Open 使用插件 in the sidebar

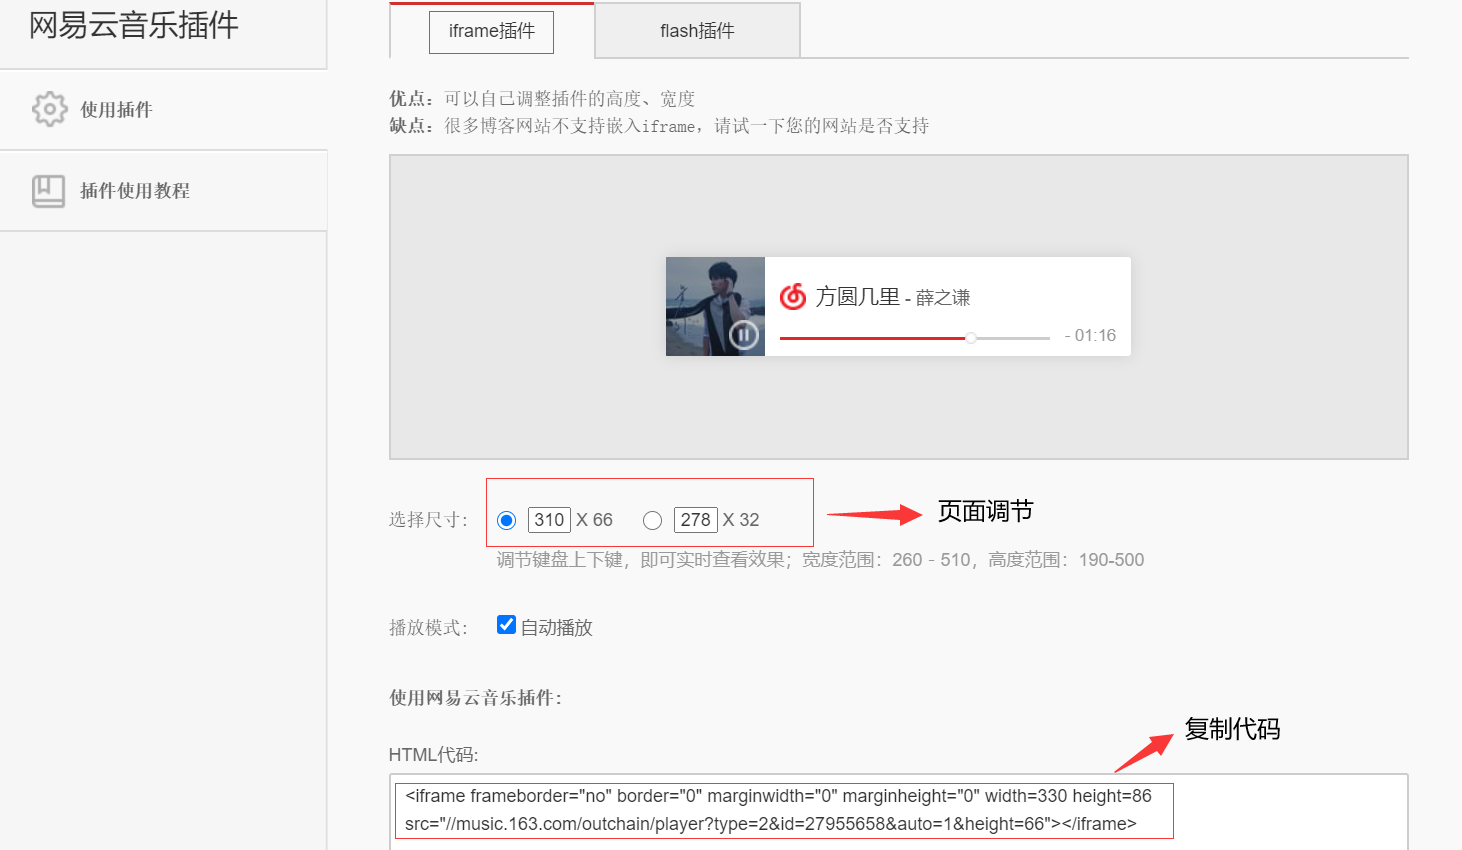[x=164, y=110]
